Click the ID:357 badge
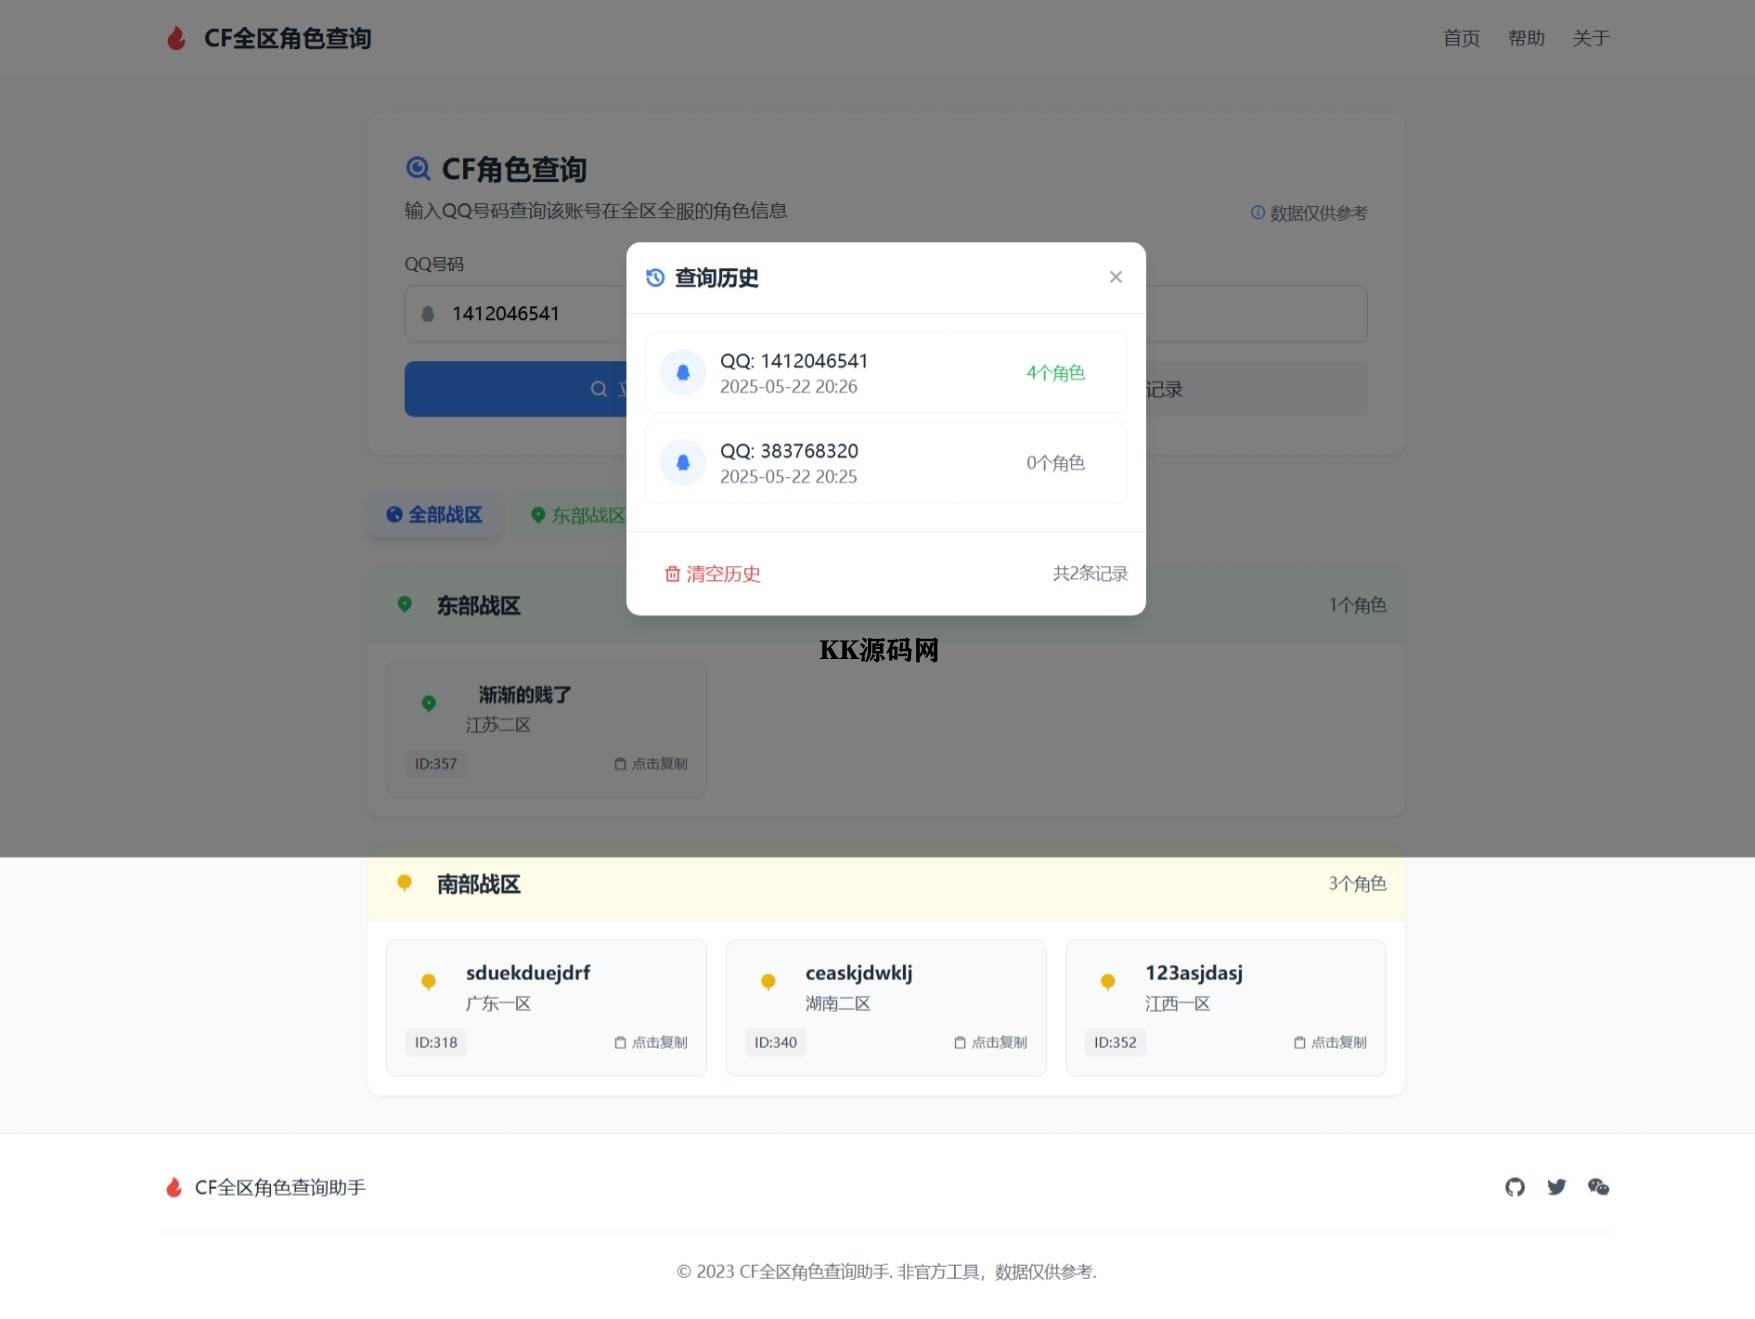Viewport: 1755px width, 1319px height. [436, 764]
